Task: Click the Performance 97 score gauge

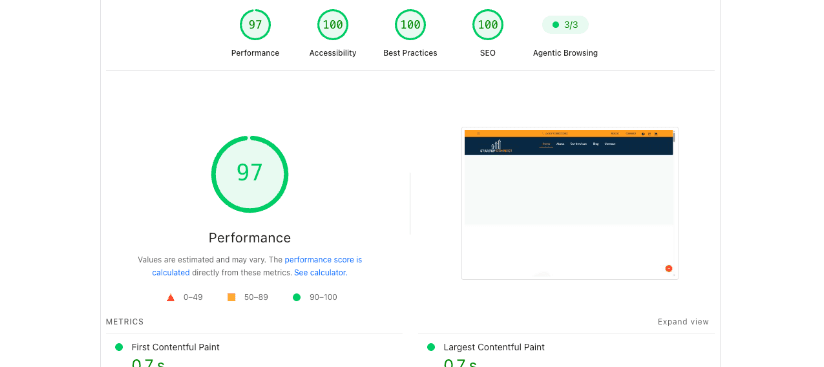Action: click(255, 25)
